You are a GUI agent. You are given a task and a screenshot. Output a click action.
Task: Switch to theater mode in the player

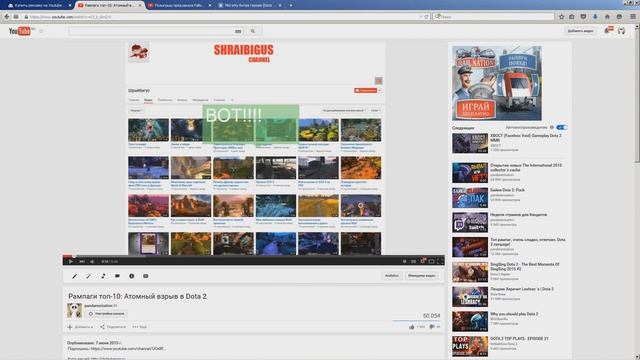click(x=431, y=261)
